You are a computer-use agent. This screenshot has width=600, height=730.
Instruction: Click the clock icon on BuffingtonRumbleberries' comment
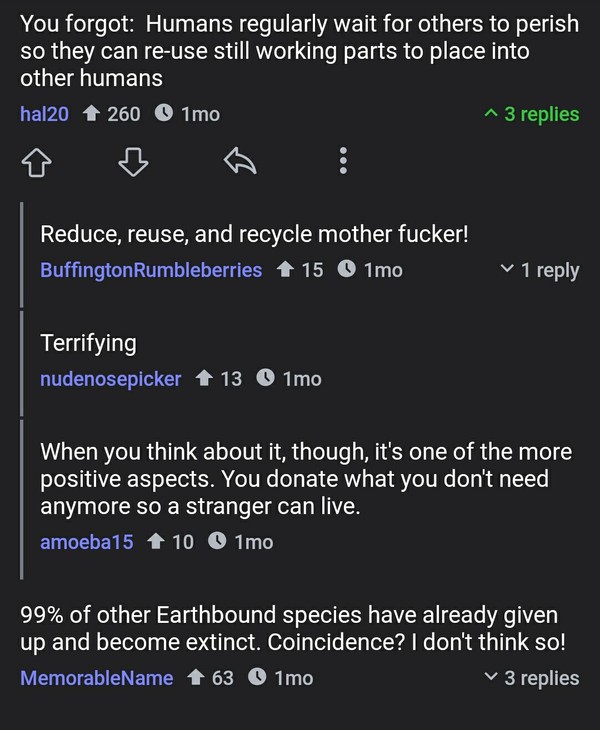coord(346,270)
